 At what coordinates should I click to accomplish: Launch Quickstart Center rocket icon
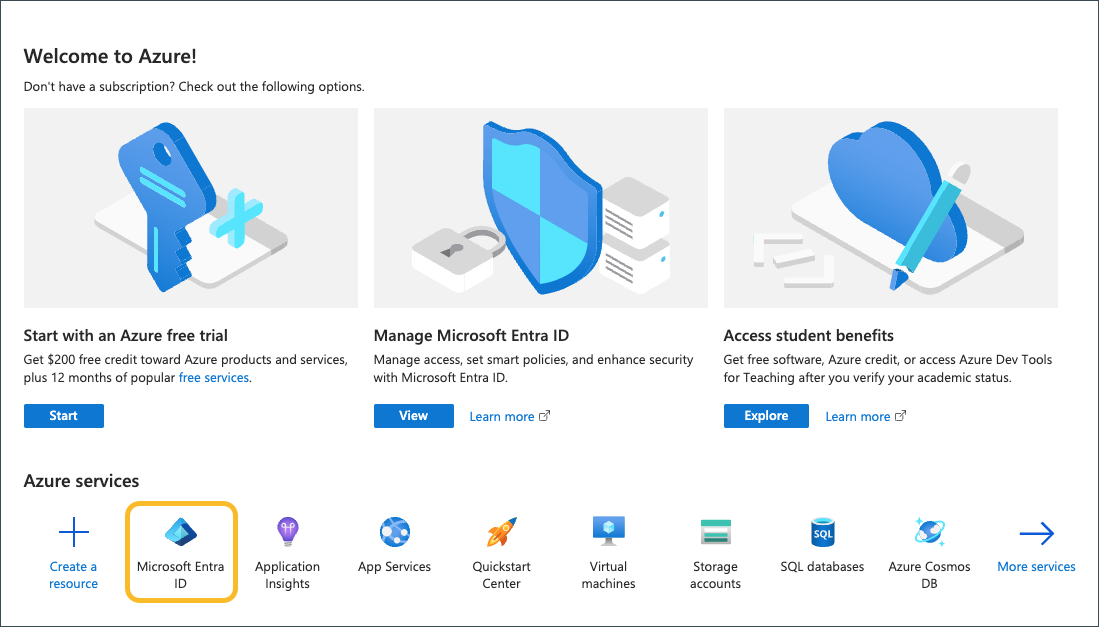(501, 532)
